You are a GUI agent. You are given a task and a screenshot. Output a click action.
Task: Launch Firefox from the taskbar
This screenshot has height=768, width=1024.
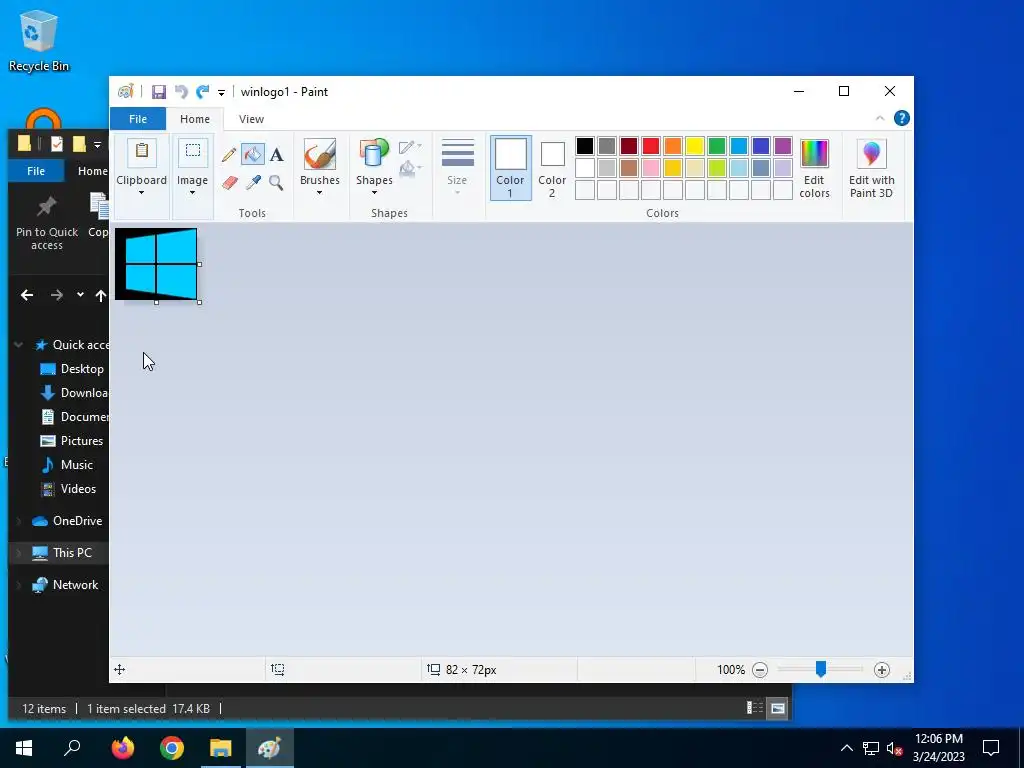(x=123, y=748)
